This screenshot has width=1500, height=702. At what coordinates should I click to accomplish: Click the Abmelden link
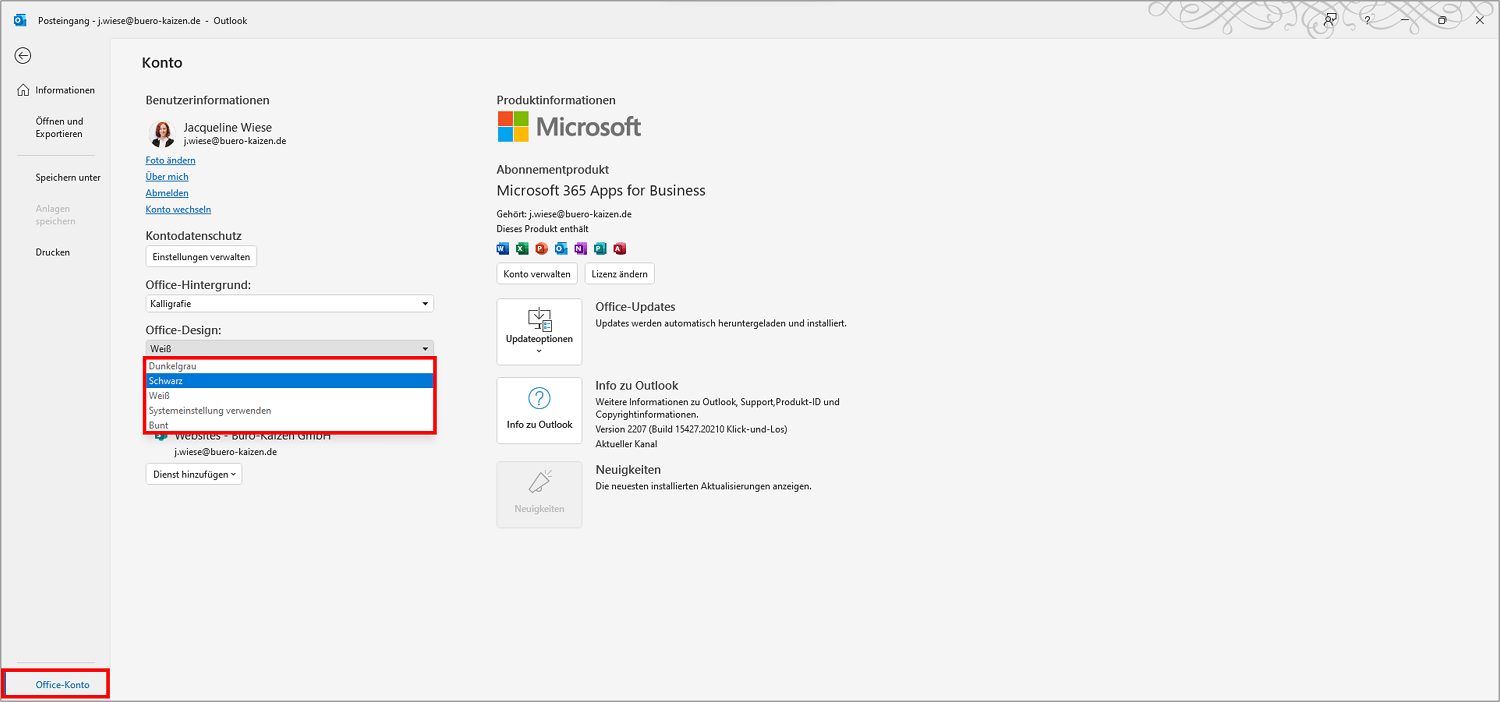coord(167,193)
